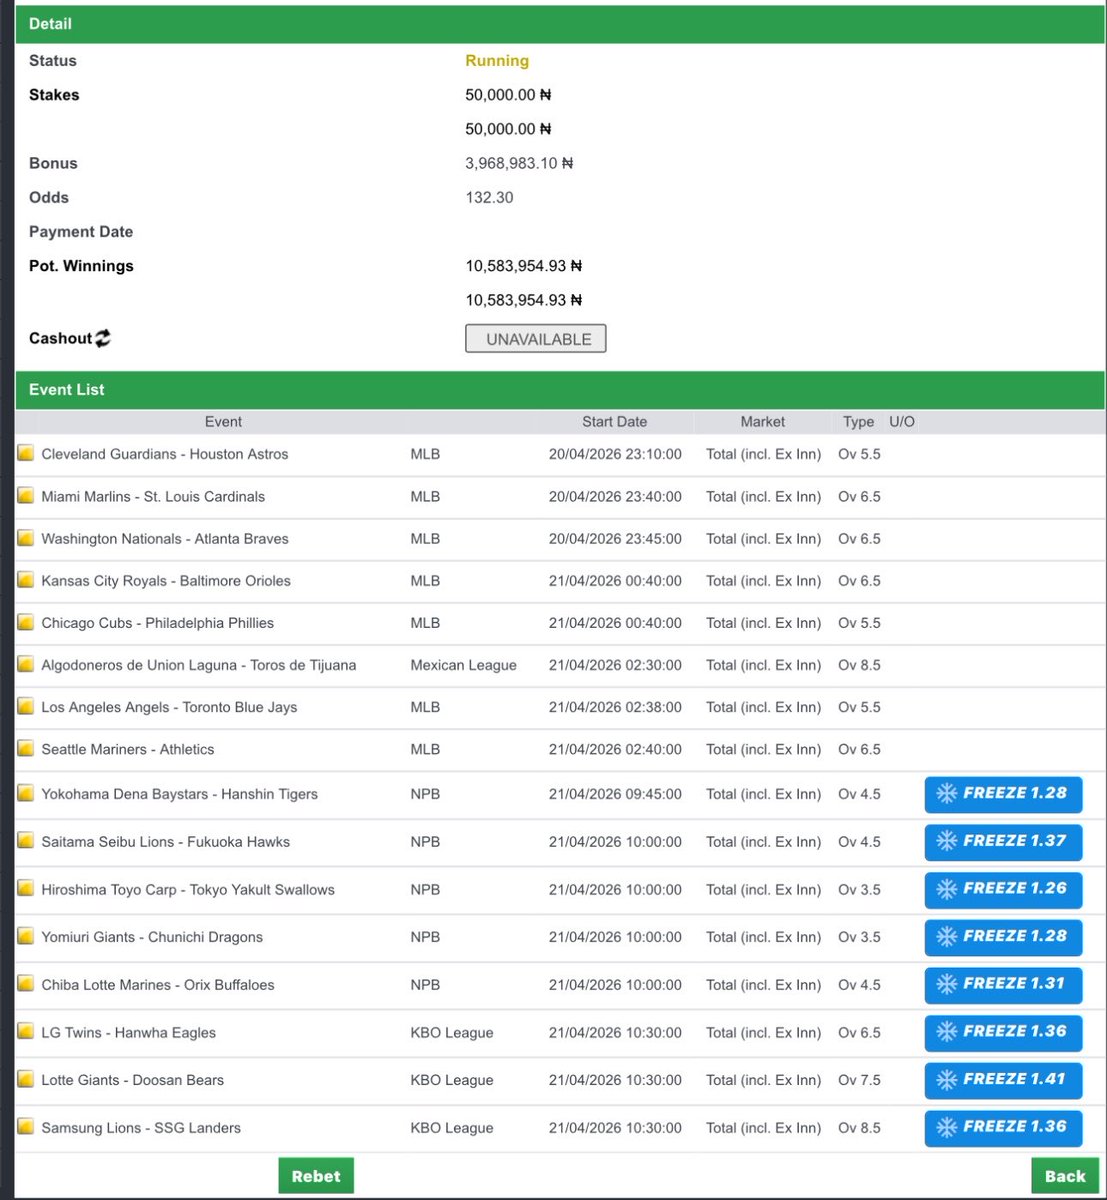Click yellow status icon for Chicago Cubs row

point(26,622)
